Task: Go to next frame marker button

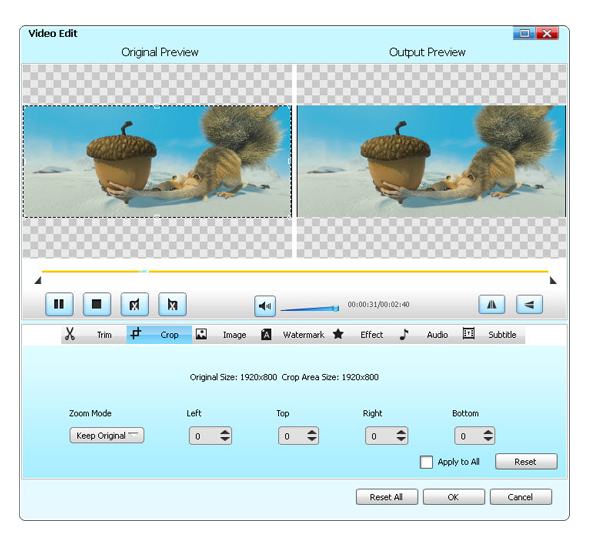Action: pyautogui.click(x=172, y=304)
